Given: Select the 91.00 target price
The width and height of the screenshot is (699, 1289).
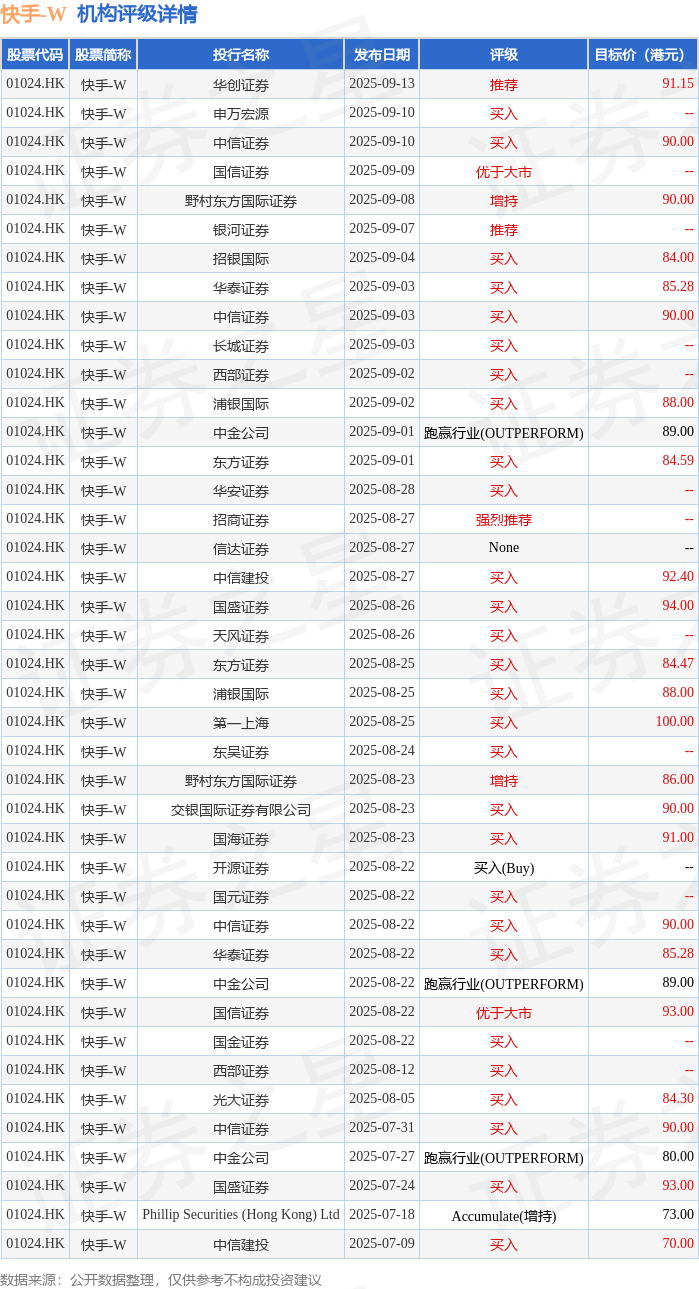Looking at the screenshot, I should (678, 838).
